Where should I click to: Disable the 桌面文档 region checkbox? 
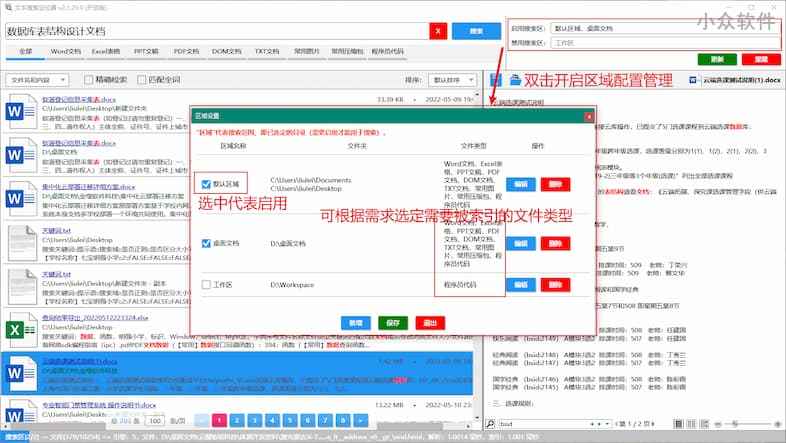click(205, 243)
